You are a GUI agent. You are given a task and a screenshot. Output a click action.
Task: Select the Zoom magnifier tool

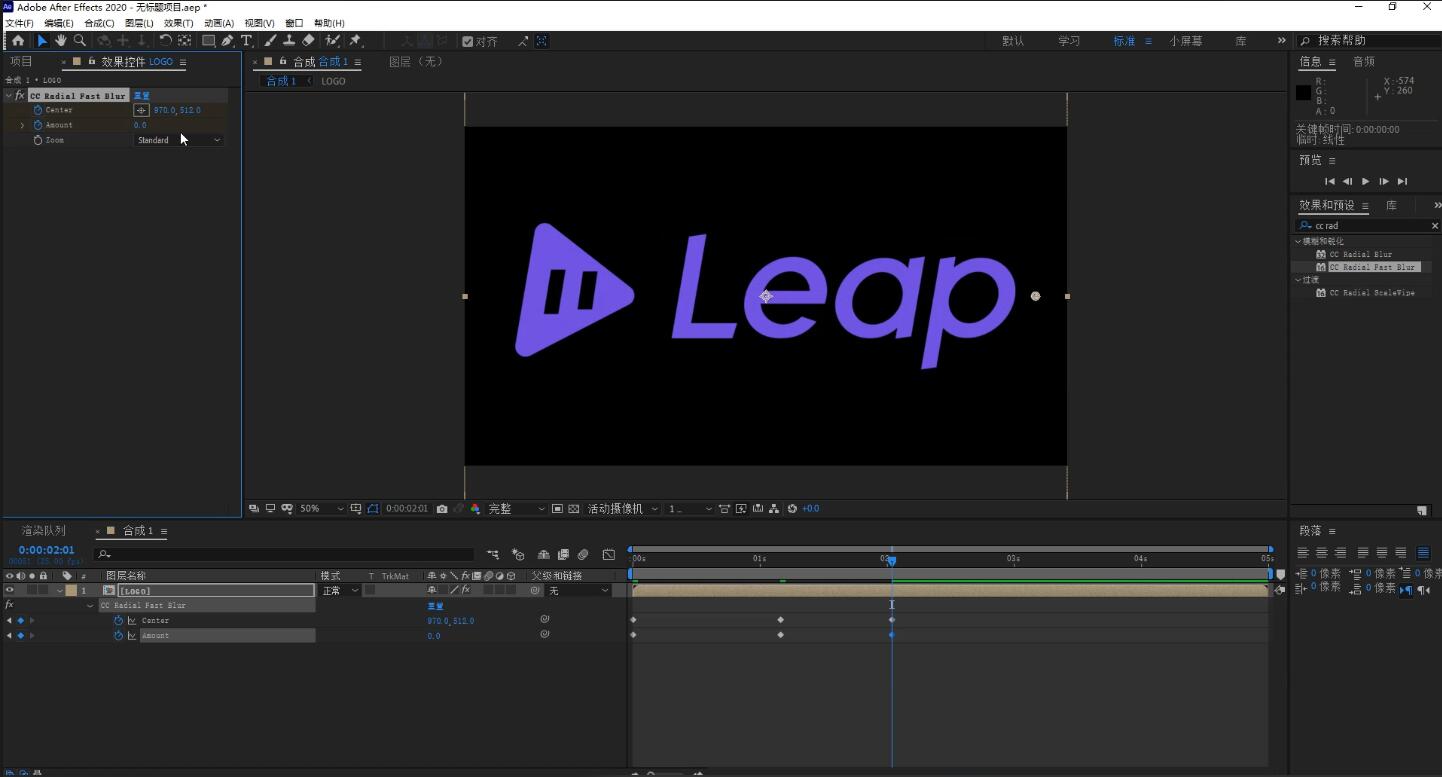pos(79,41)
